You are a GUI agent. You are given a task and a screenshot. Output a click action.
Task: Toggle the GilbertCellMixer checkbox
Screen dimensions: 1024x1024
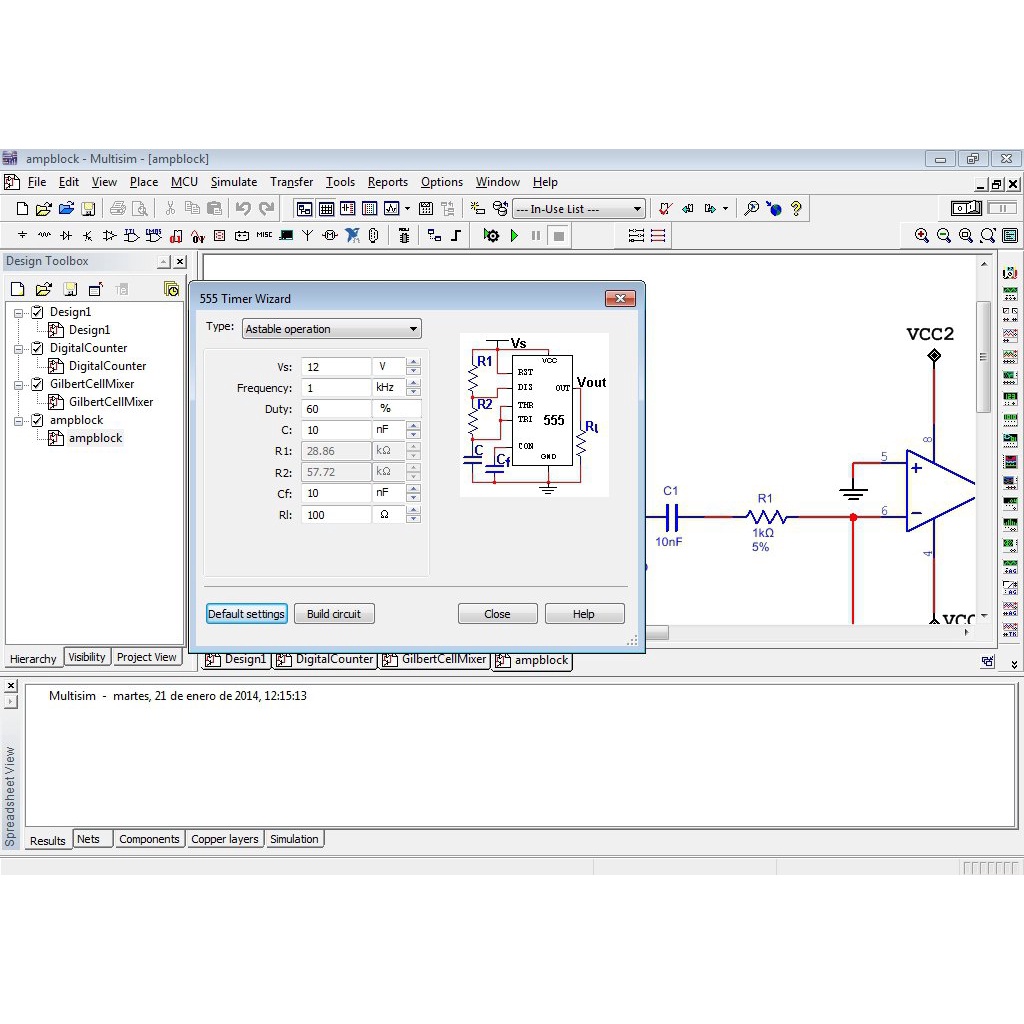tap(37, 384)
